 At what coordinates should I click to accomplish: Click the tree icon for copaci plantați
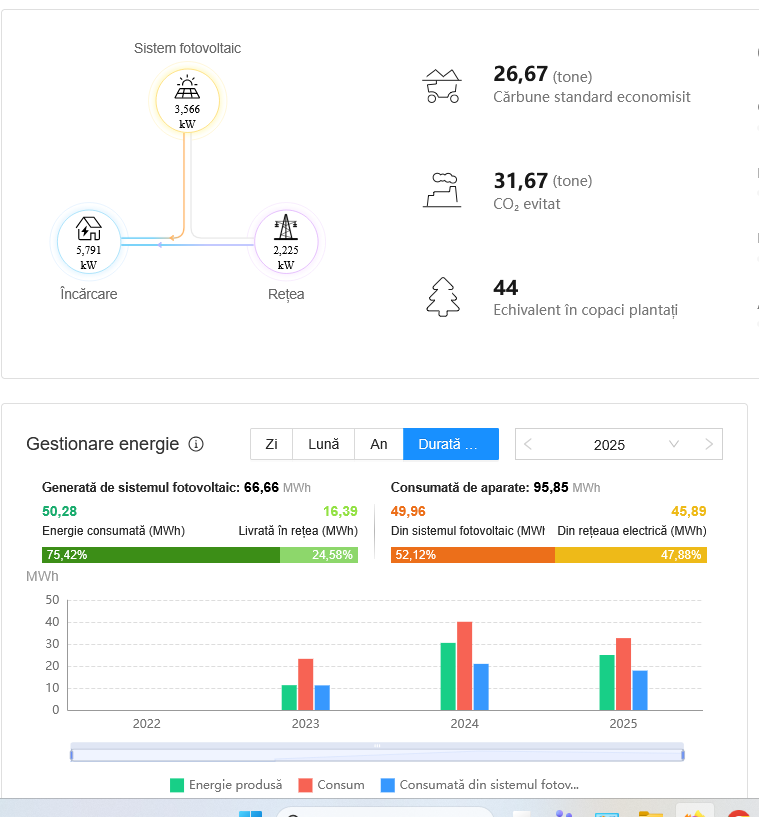[x=441, y=297]
